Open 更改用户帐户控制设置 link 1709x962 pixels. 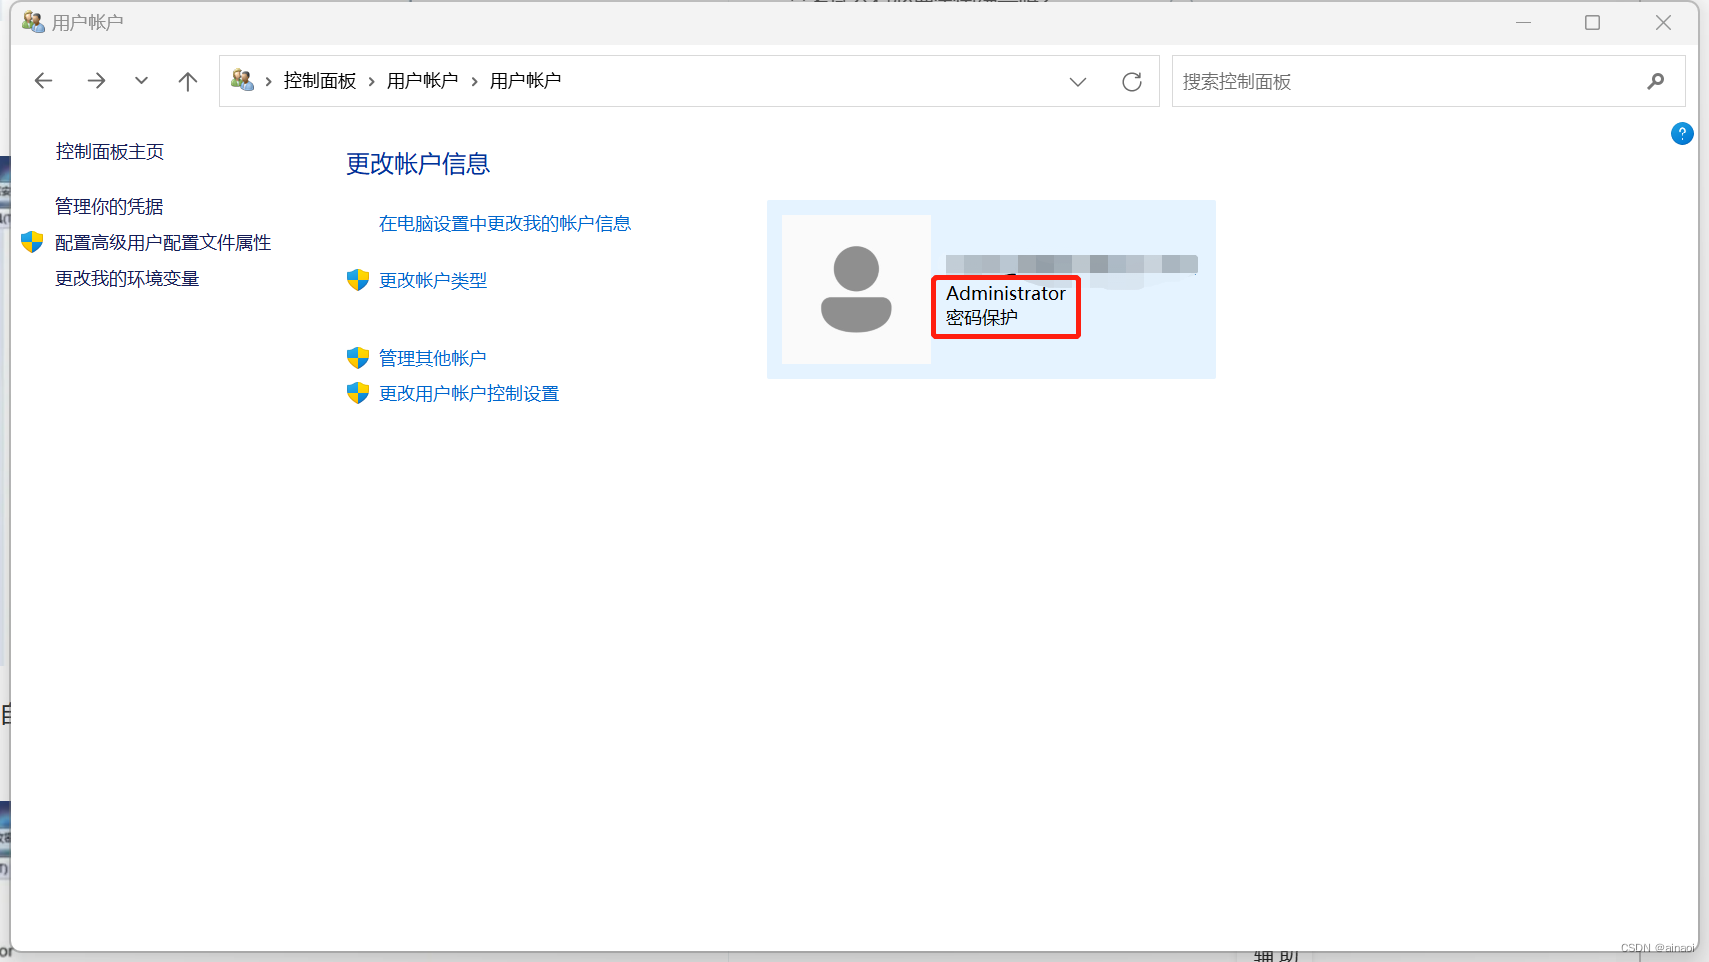469,394
